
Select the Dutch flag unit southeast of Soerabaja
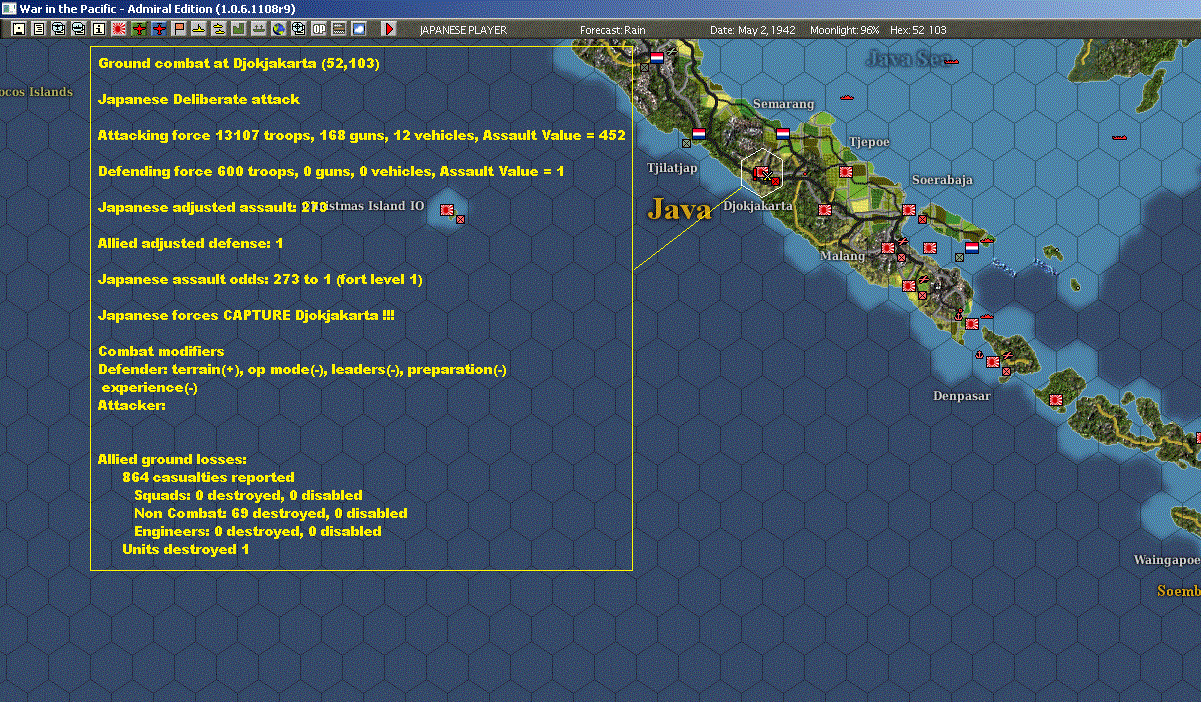coord(971,247)
